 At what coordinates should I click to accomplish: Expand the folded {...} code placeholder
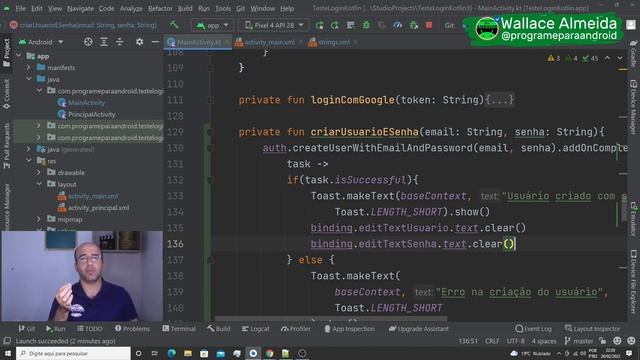click(x=499, y=100)
